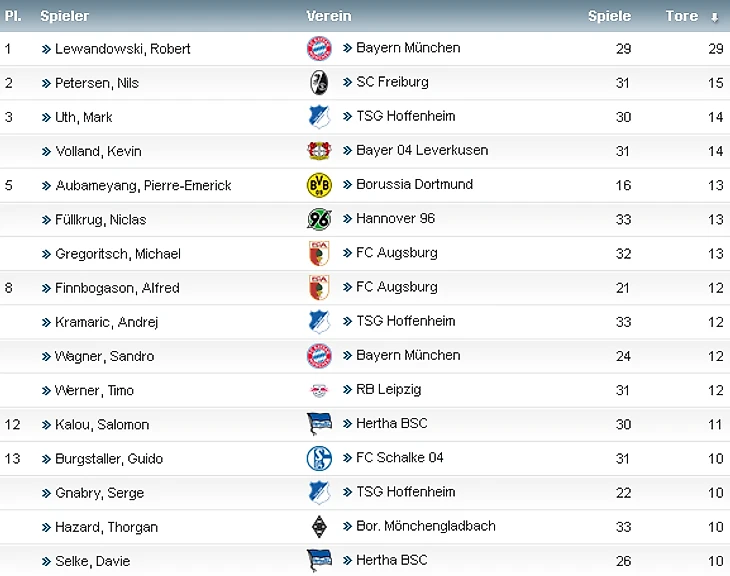Click the Spiele column header
This screenshot has height=576, width=730.
(609, 16)
